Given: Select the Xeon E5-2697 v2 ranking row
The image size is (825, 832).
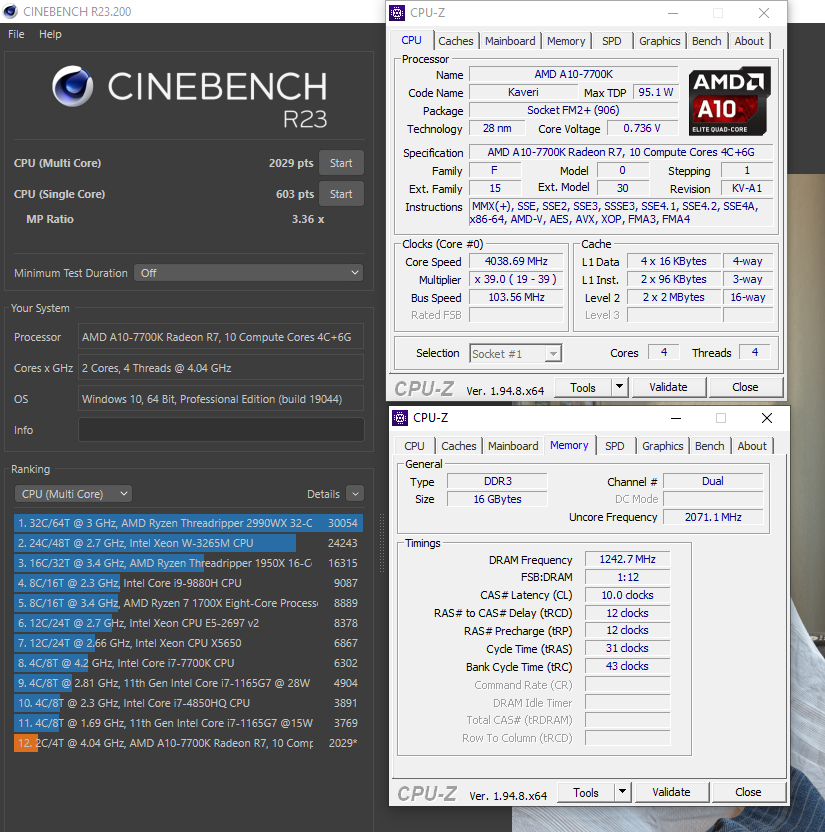Looking at the screenshot, I should coord(188,623).
